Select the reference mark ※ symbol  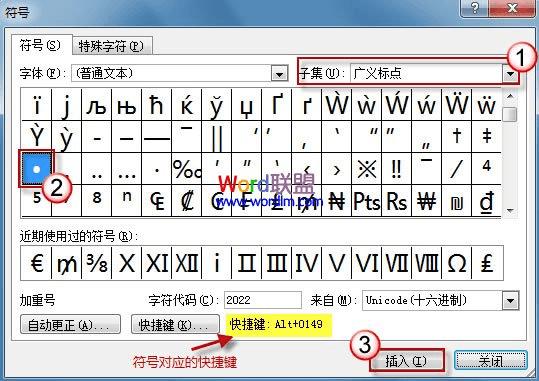point(366,168)
